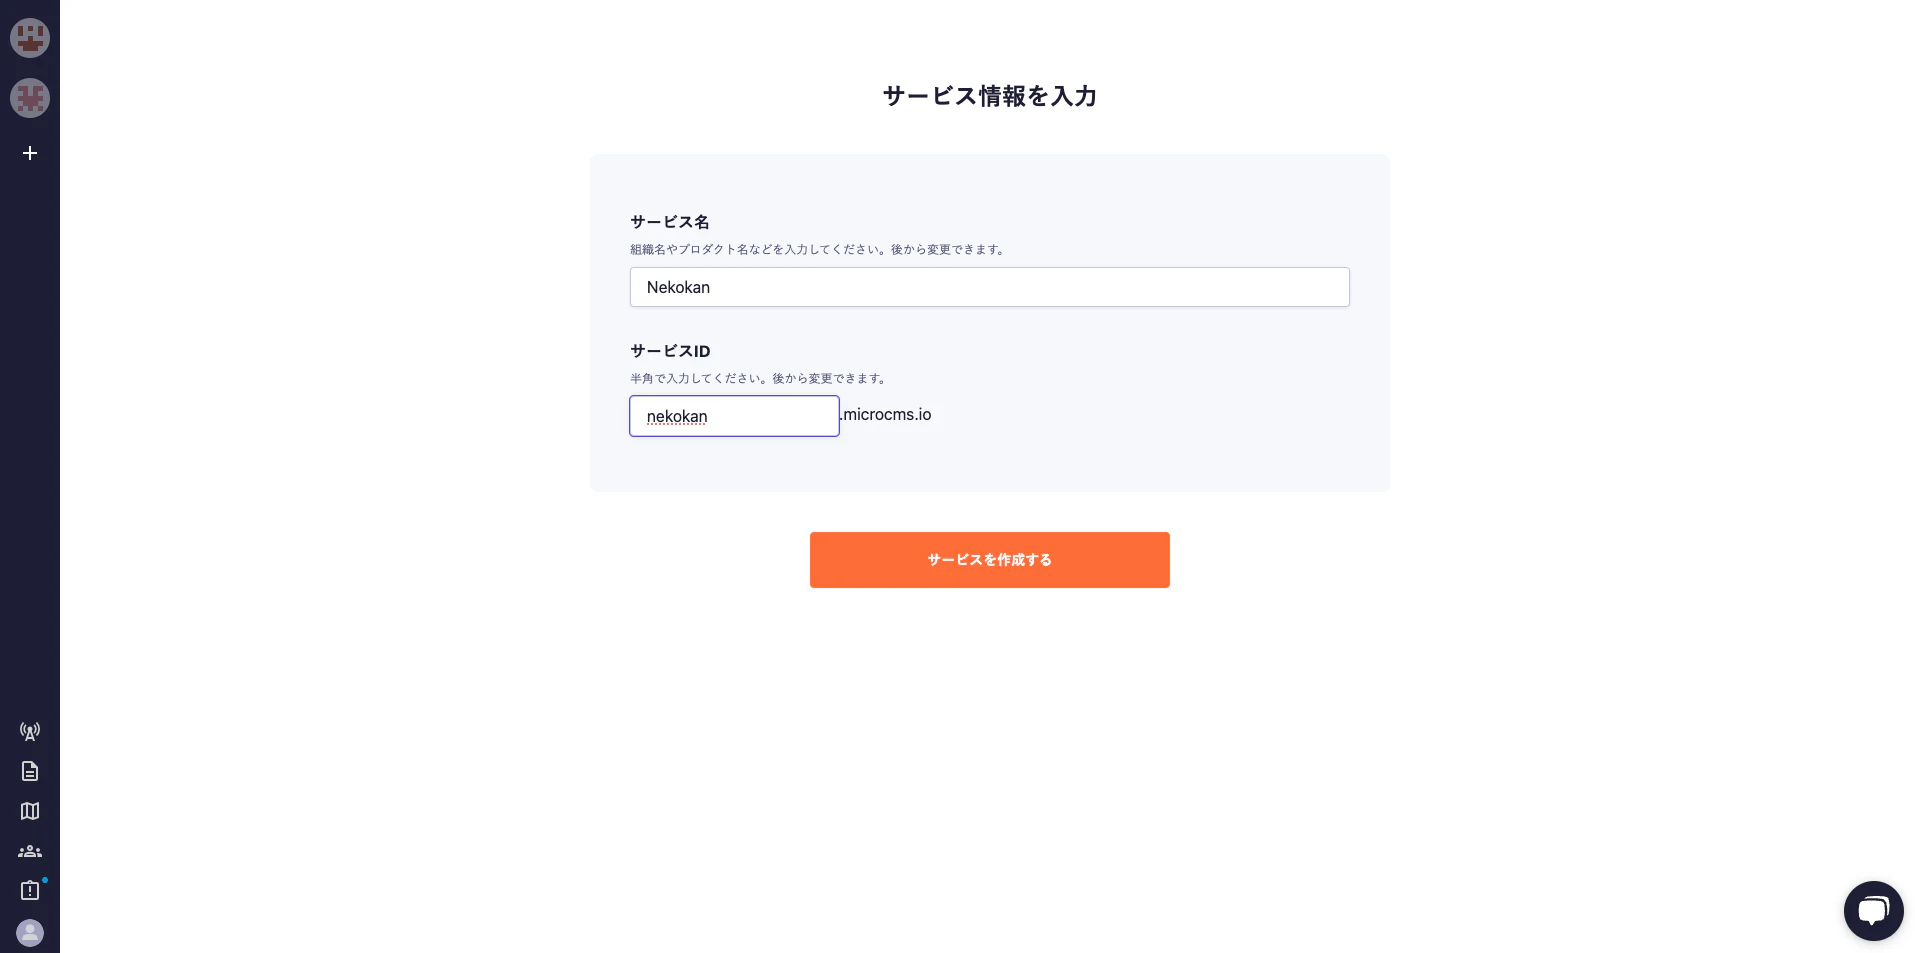This screenshot has height=953, width=1915.
Task: Open the first service avatar in sidebar
Action: click(30, 38)
